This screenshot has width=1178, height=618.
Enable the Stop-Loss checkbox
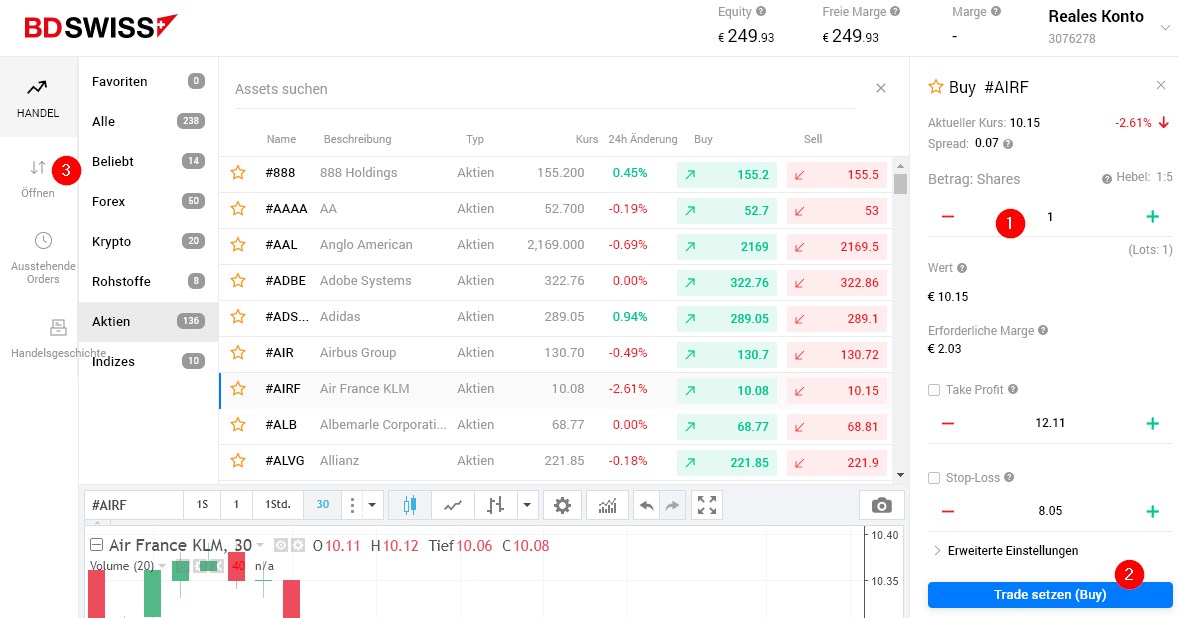click(934, 478)
